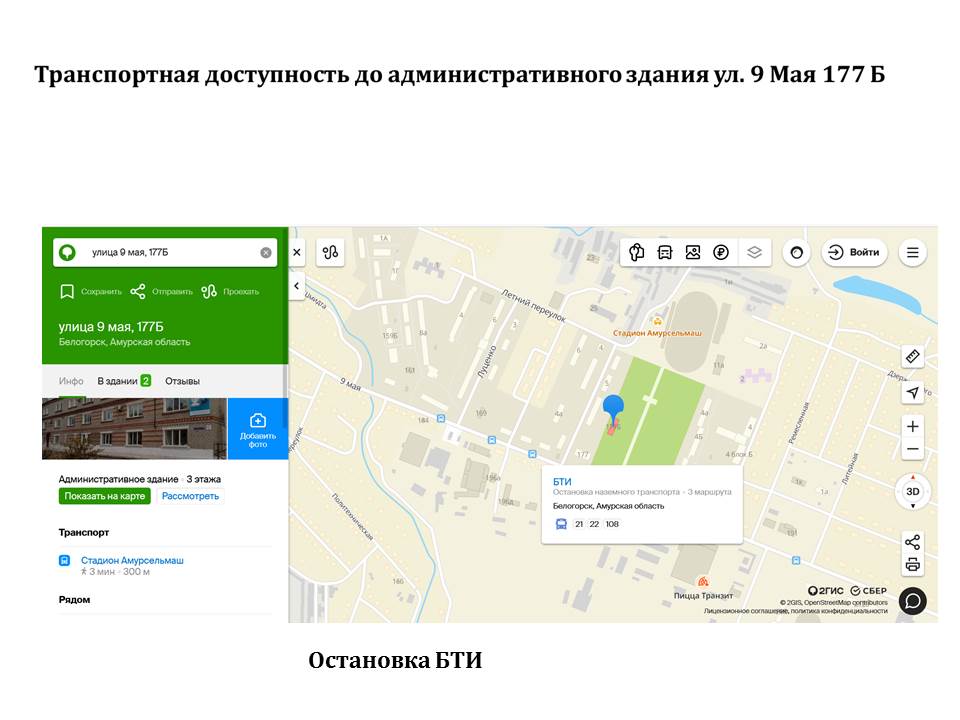Toggle 3D map view mode
The height and width of the screenshot is (720, 960).
tap(912, 492)
